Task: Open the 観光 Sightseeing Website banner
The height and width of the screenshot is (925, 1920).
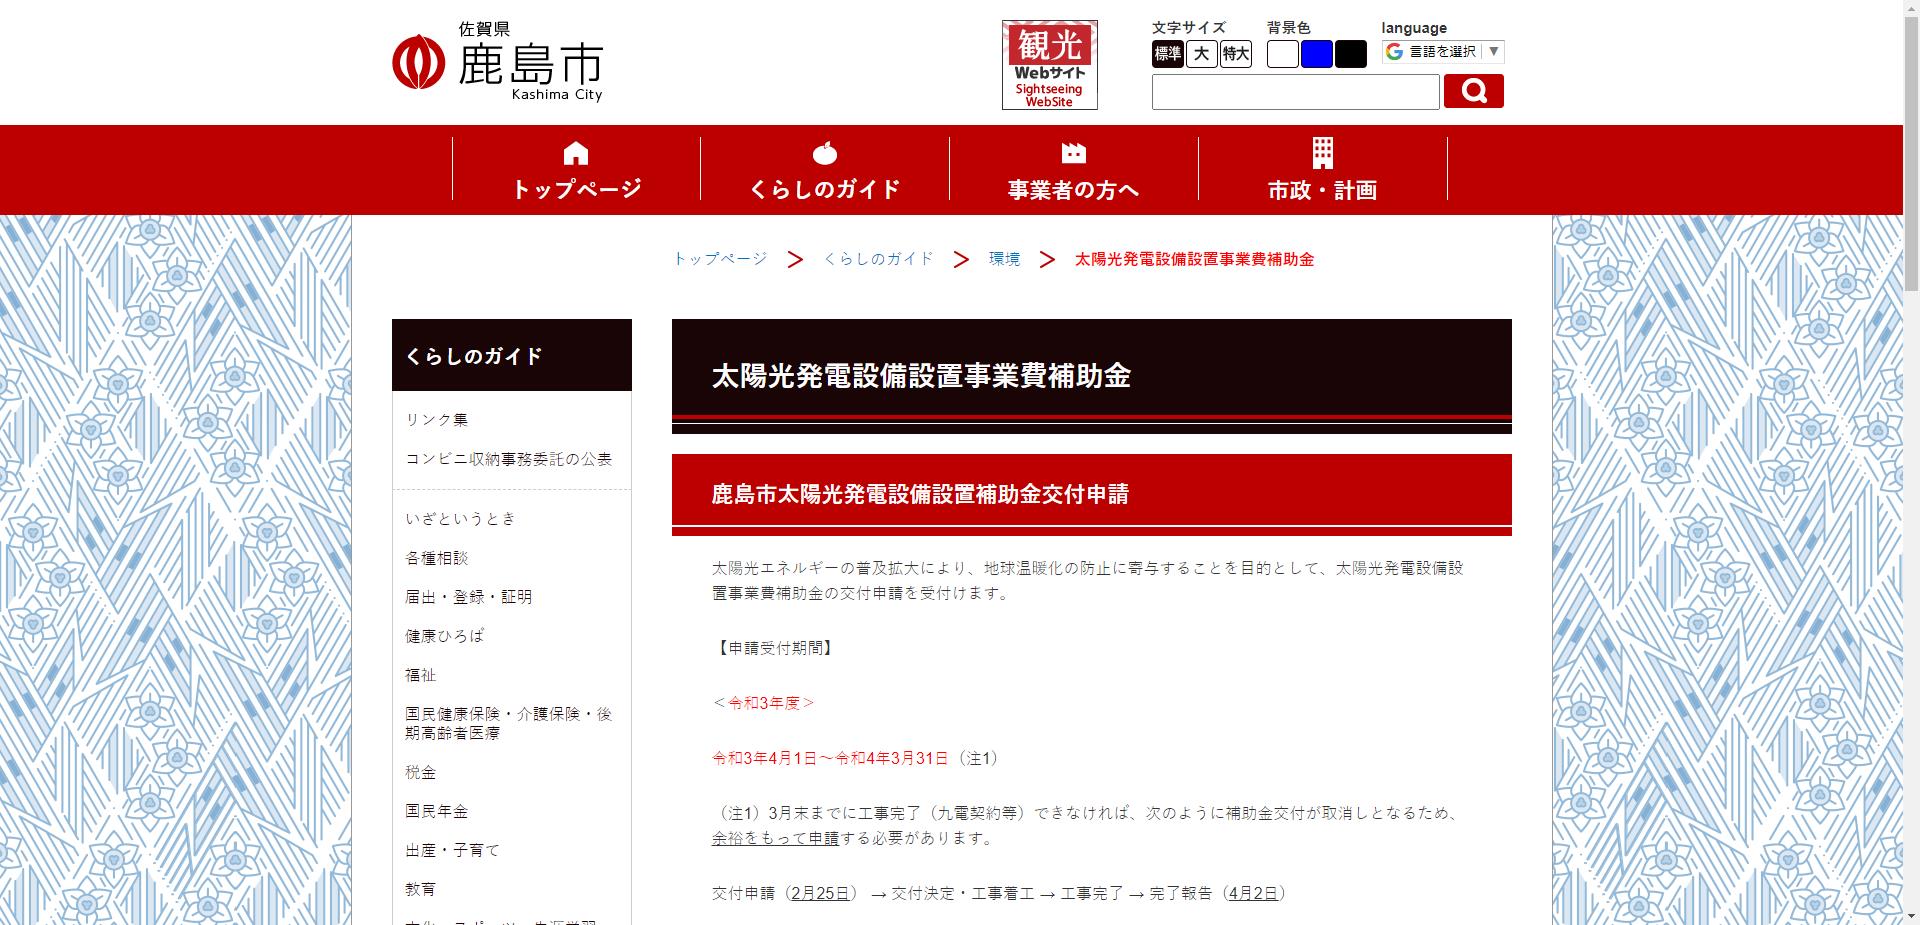Action: click(1048, 64)
